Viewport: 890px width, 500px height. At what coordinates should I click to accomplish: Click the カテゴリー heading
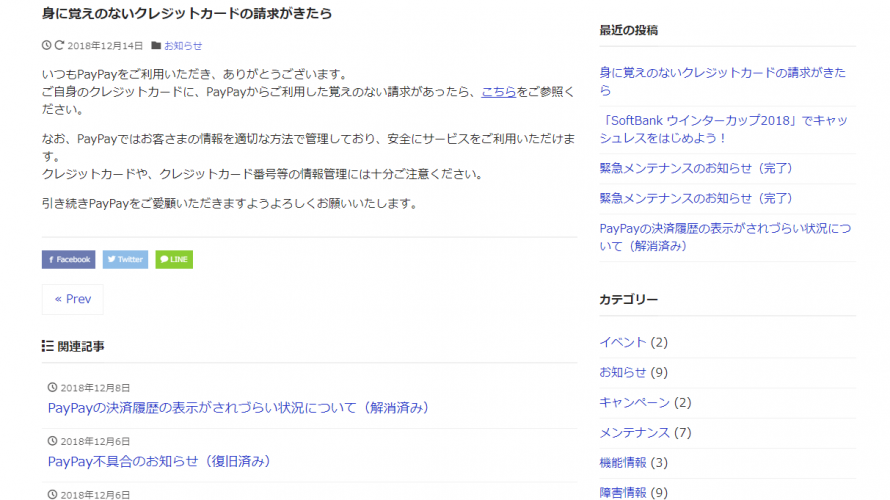point(628,299)
